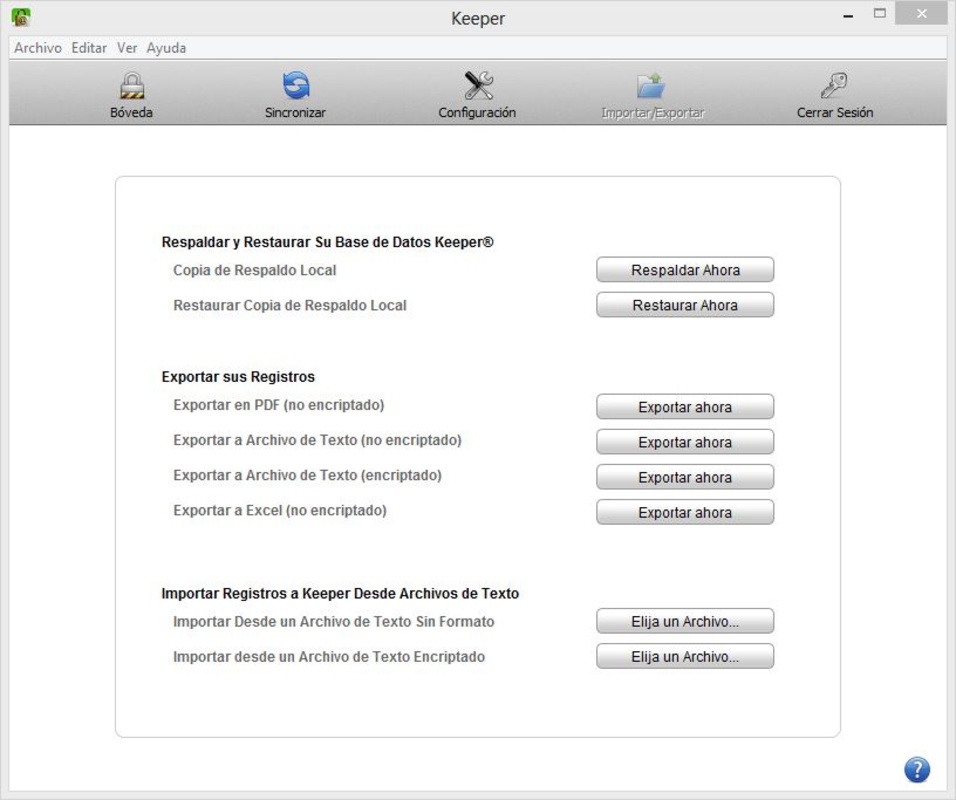956x800 pixels.
Task: Click 'Exportar a Excel (no encriptado)' text
Action: pos(280,510)
